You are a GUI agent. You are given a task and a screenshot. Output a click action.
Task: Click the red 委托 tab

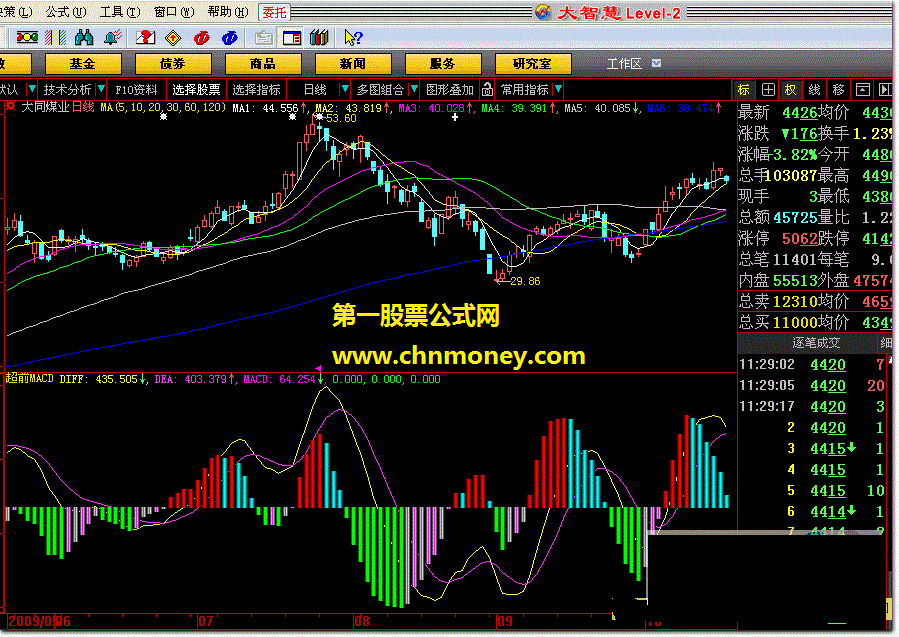(274, 12)
